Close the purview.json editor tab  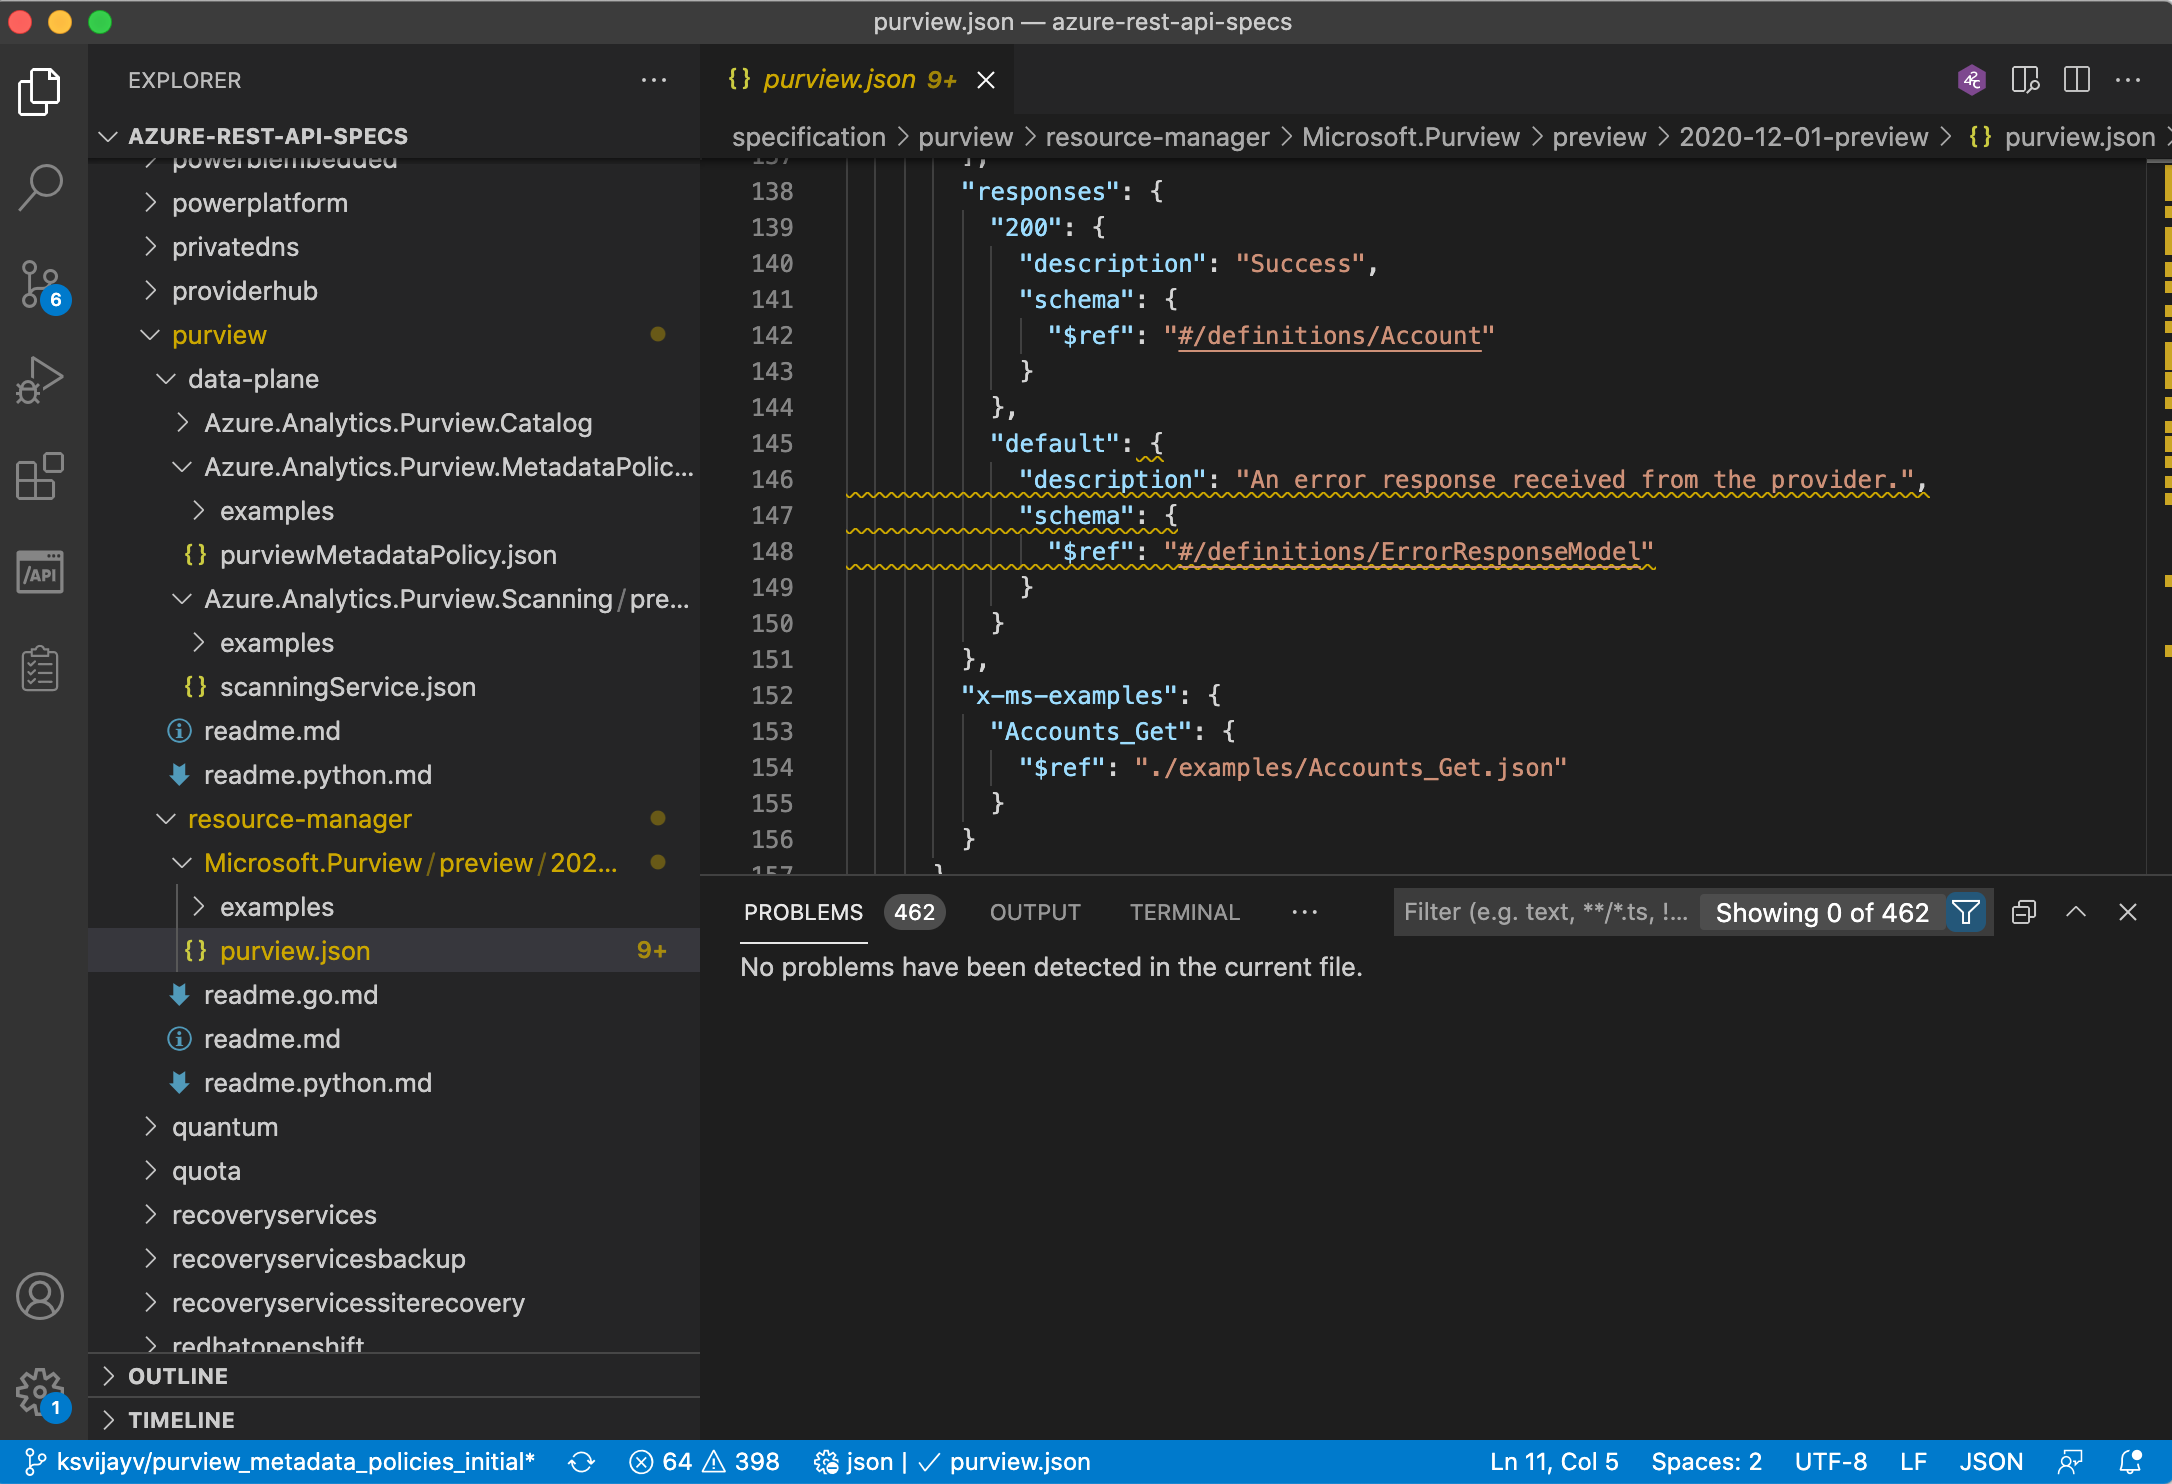click(x=986, y=80)
